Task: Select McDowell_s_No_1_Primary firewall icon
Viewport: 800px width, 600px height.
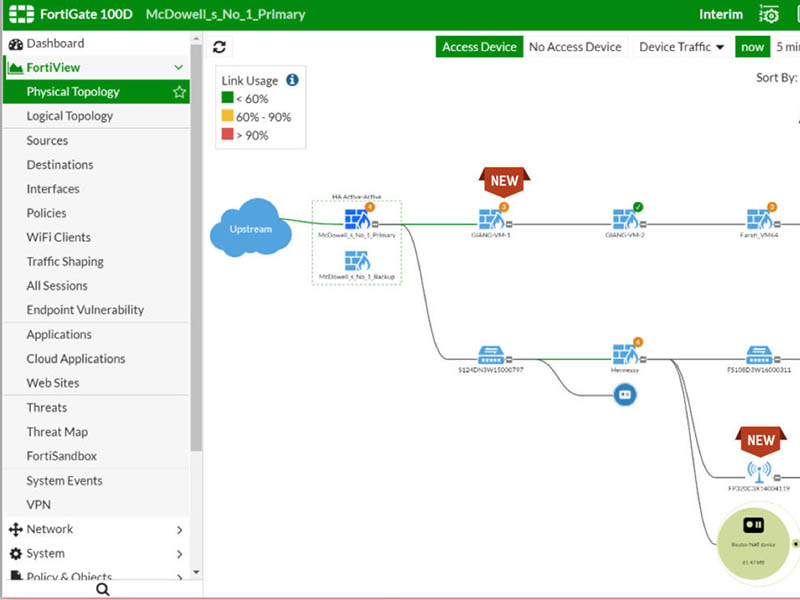Action: (357, 219)
